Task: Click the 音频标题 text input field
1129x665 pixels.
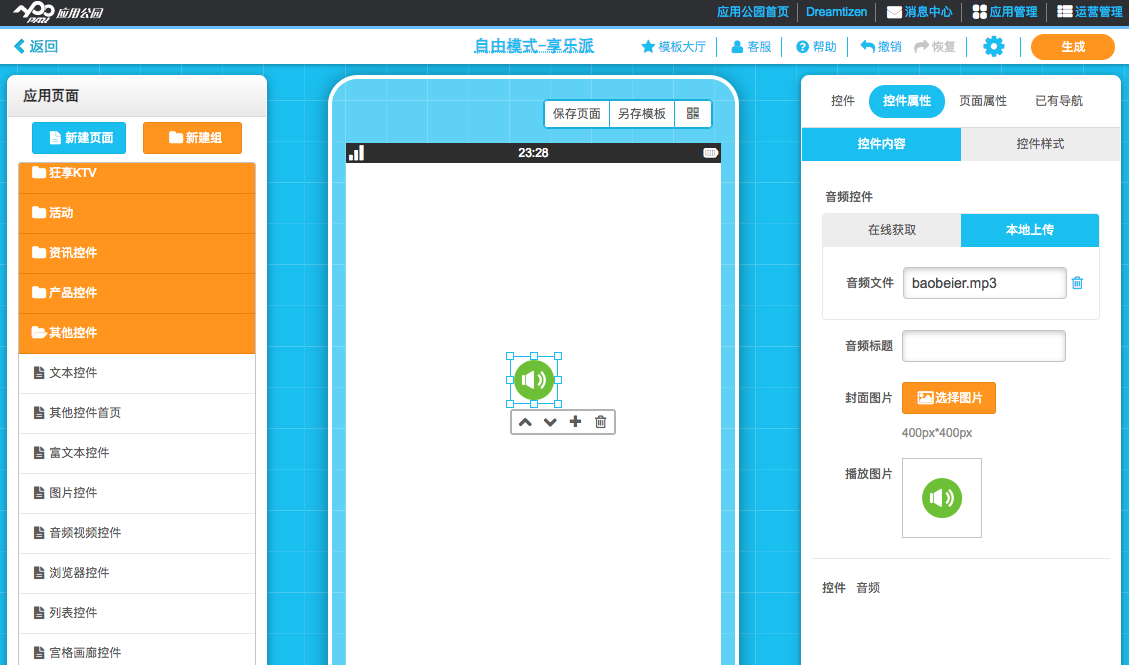Action: coord(983,346)
